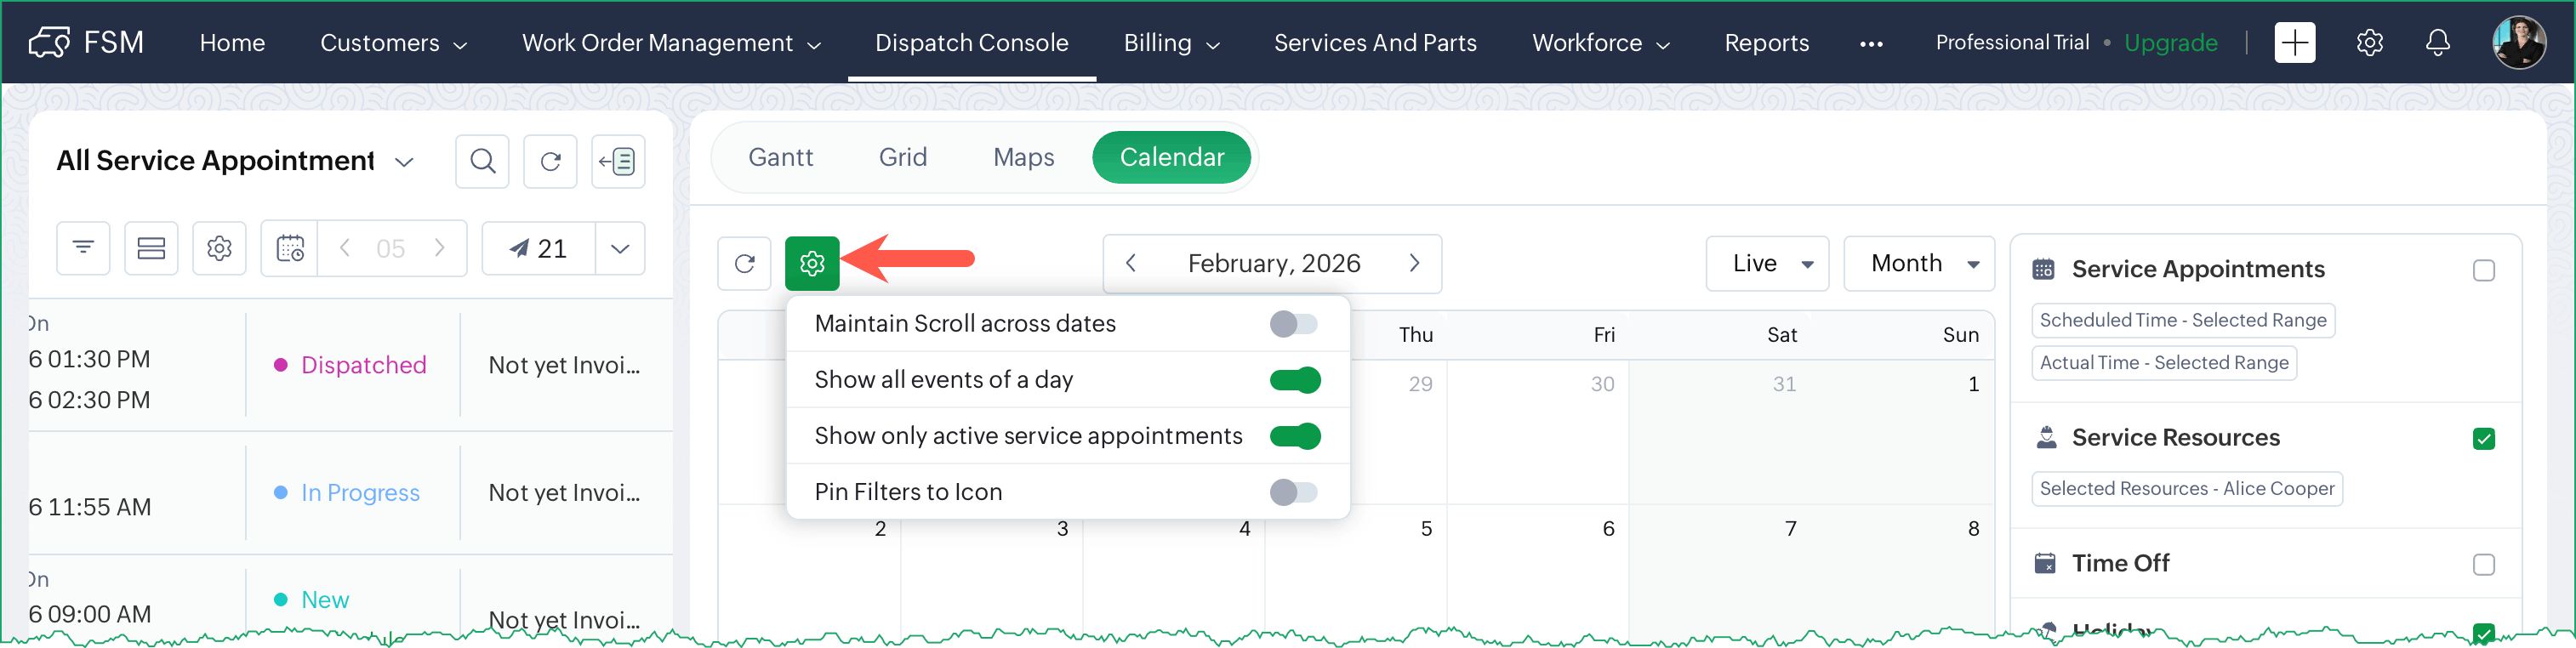Image resolution: width=2576 pixels, height=648 pixels.
Task: Click the plus create-new icon
Action: [2294, 42]
